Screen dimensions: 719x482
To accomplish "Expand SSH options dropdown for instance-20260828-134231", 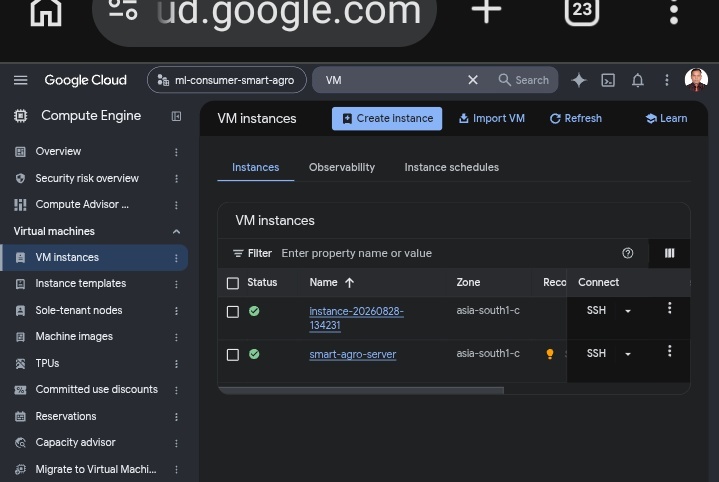I will [x=628, y=311].
